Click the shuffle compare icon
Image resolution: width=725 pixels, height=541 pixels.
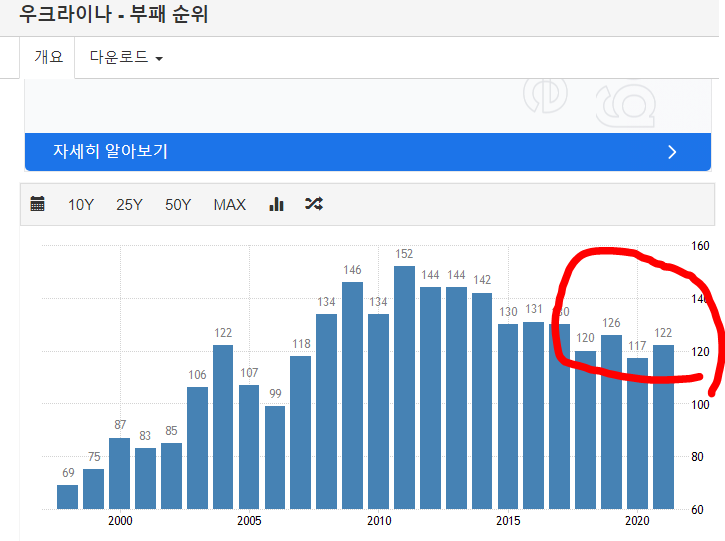coord(314,203)
